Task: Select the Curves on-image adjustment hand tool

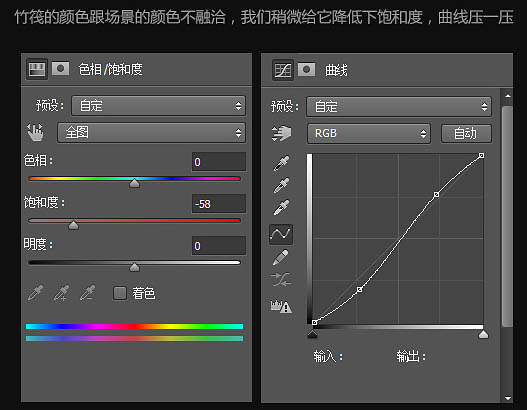Action: 282,133
